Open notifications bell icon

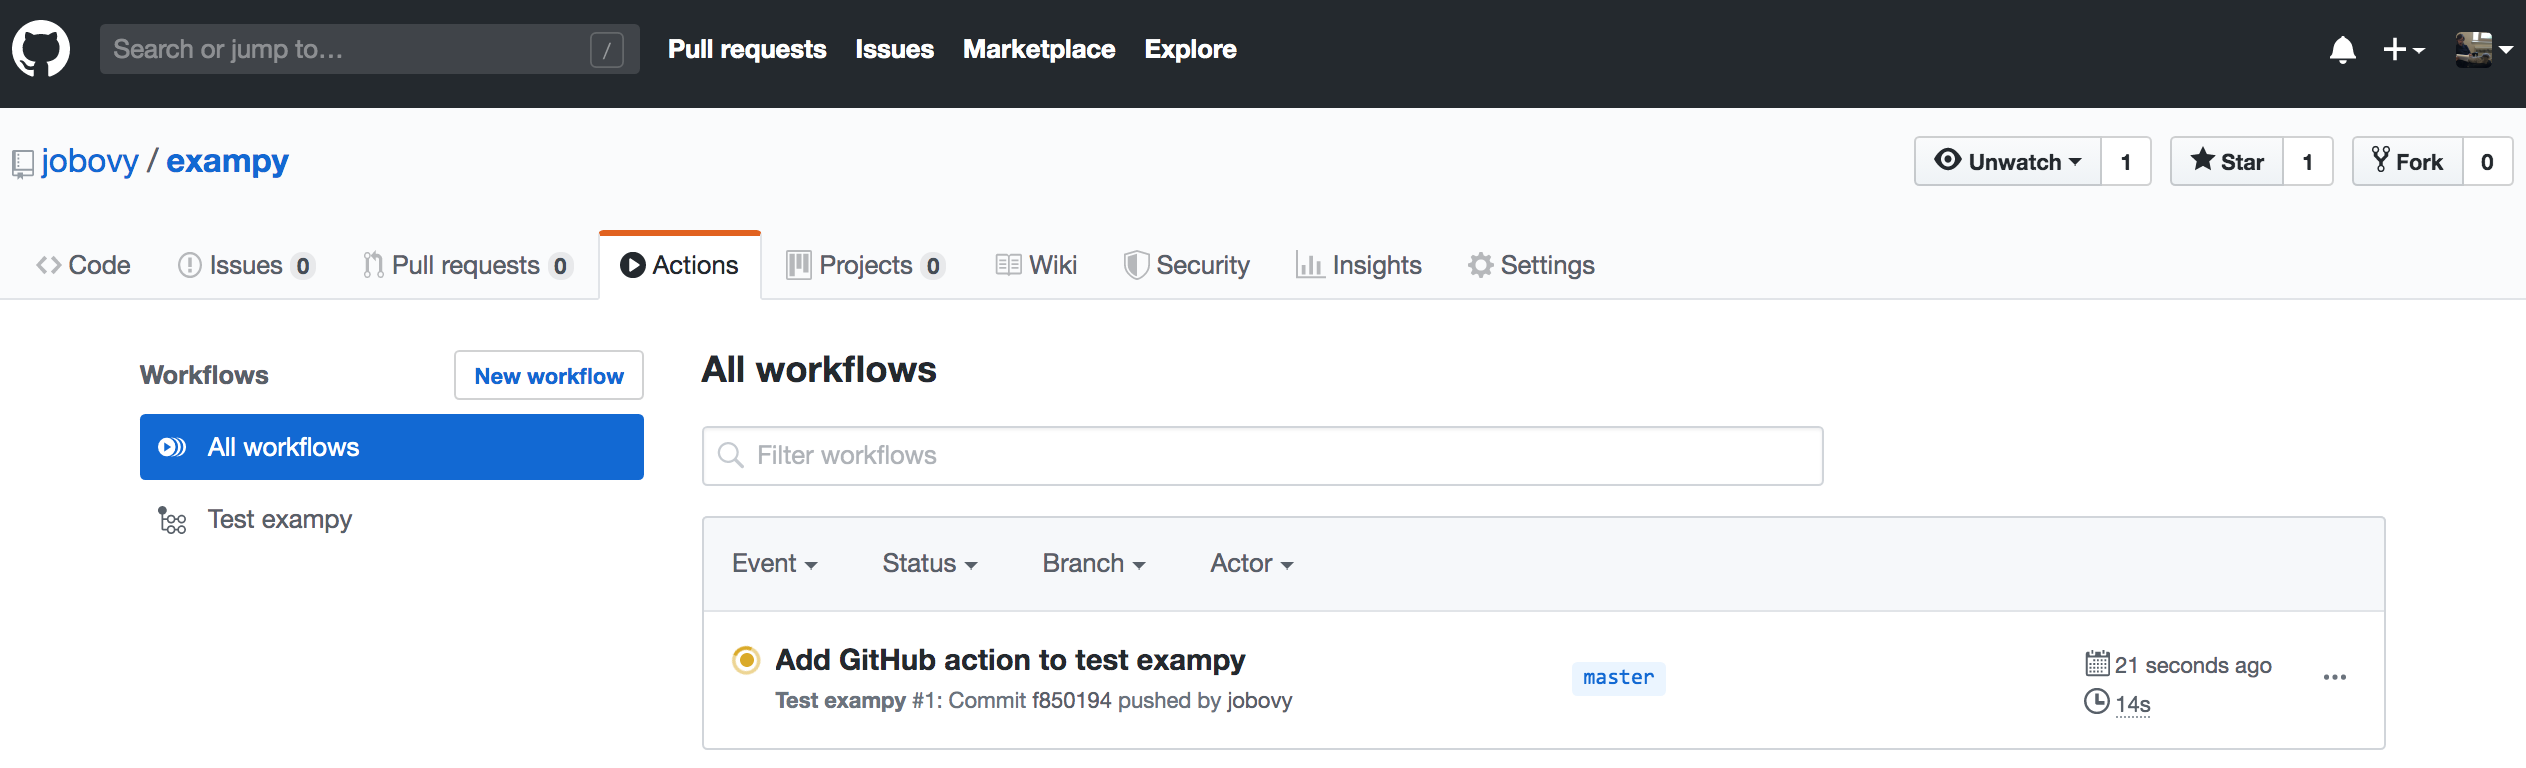(x=2342, y=49)
